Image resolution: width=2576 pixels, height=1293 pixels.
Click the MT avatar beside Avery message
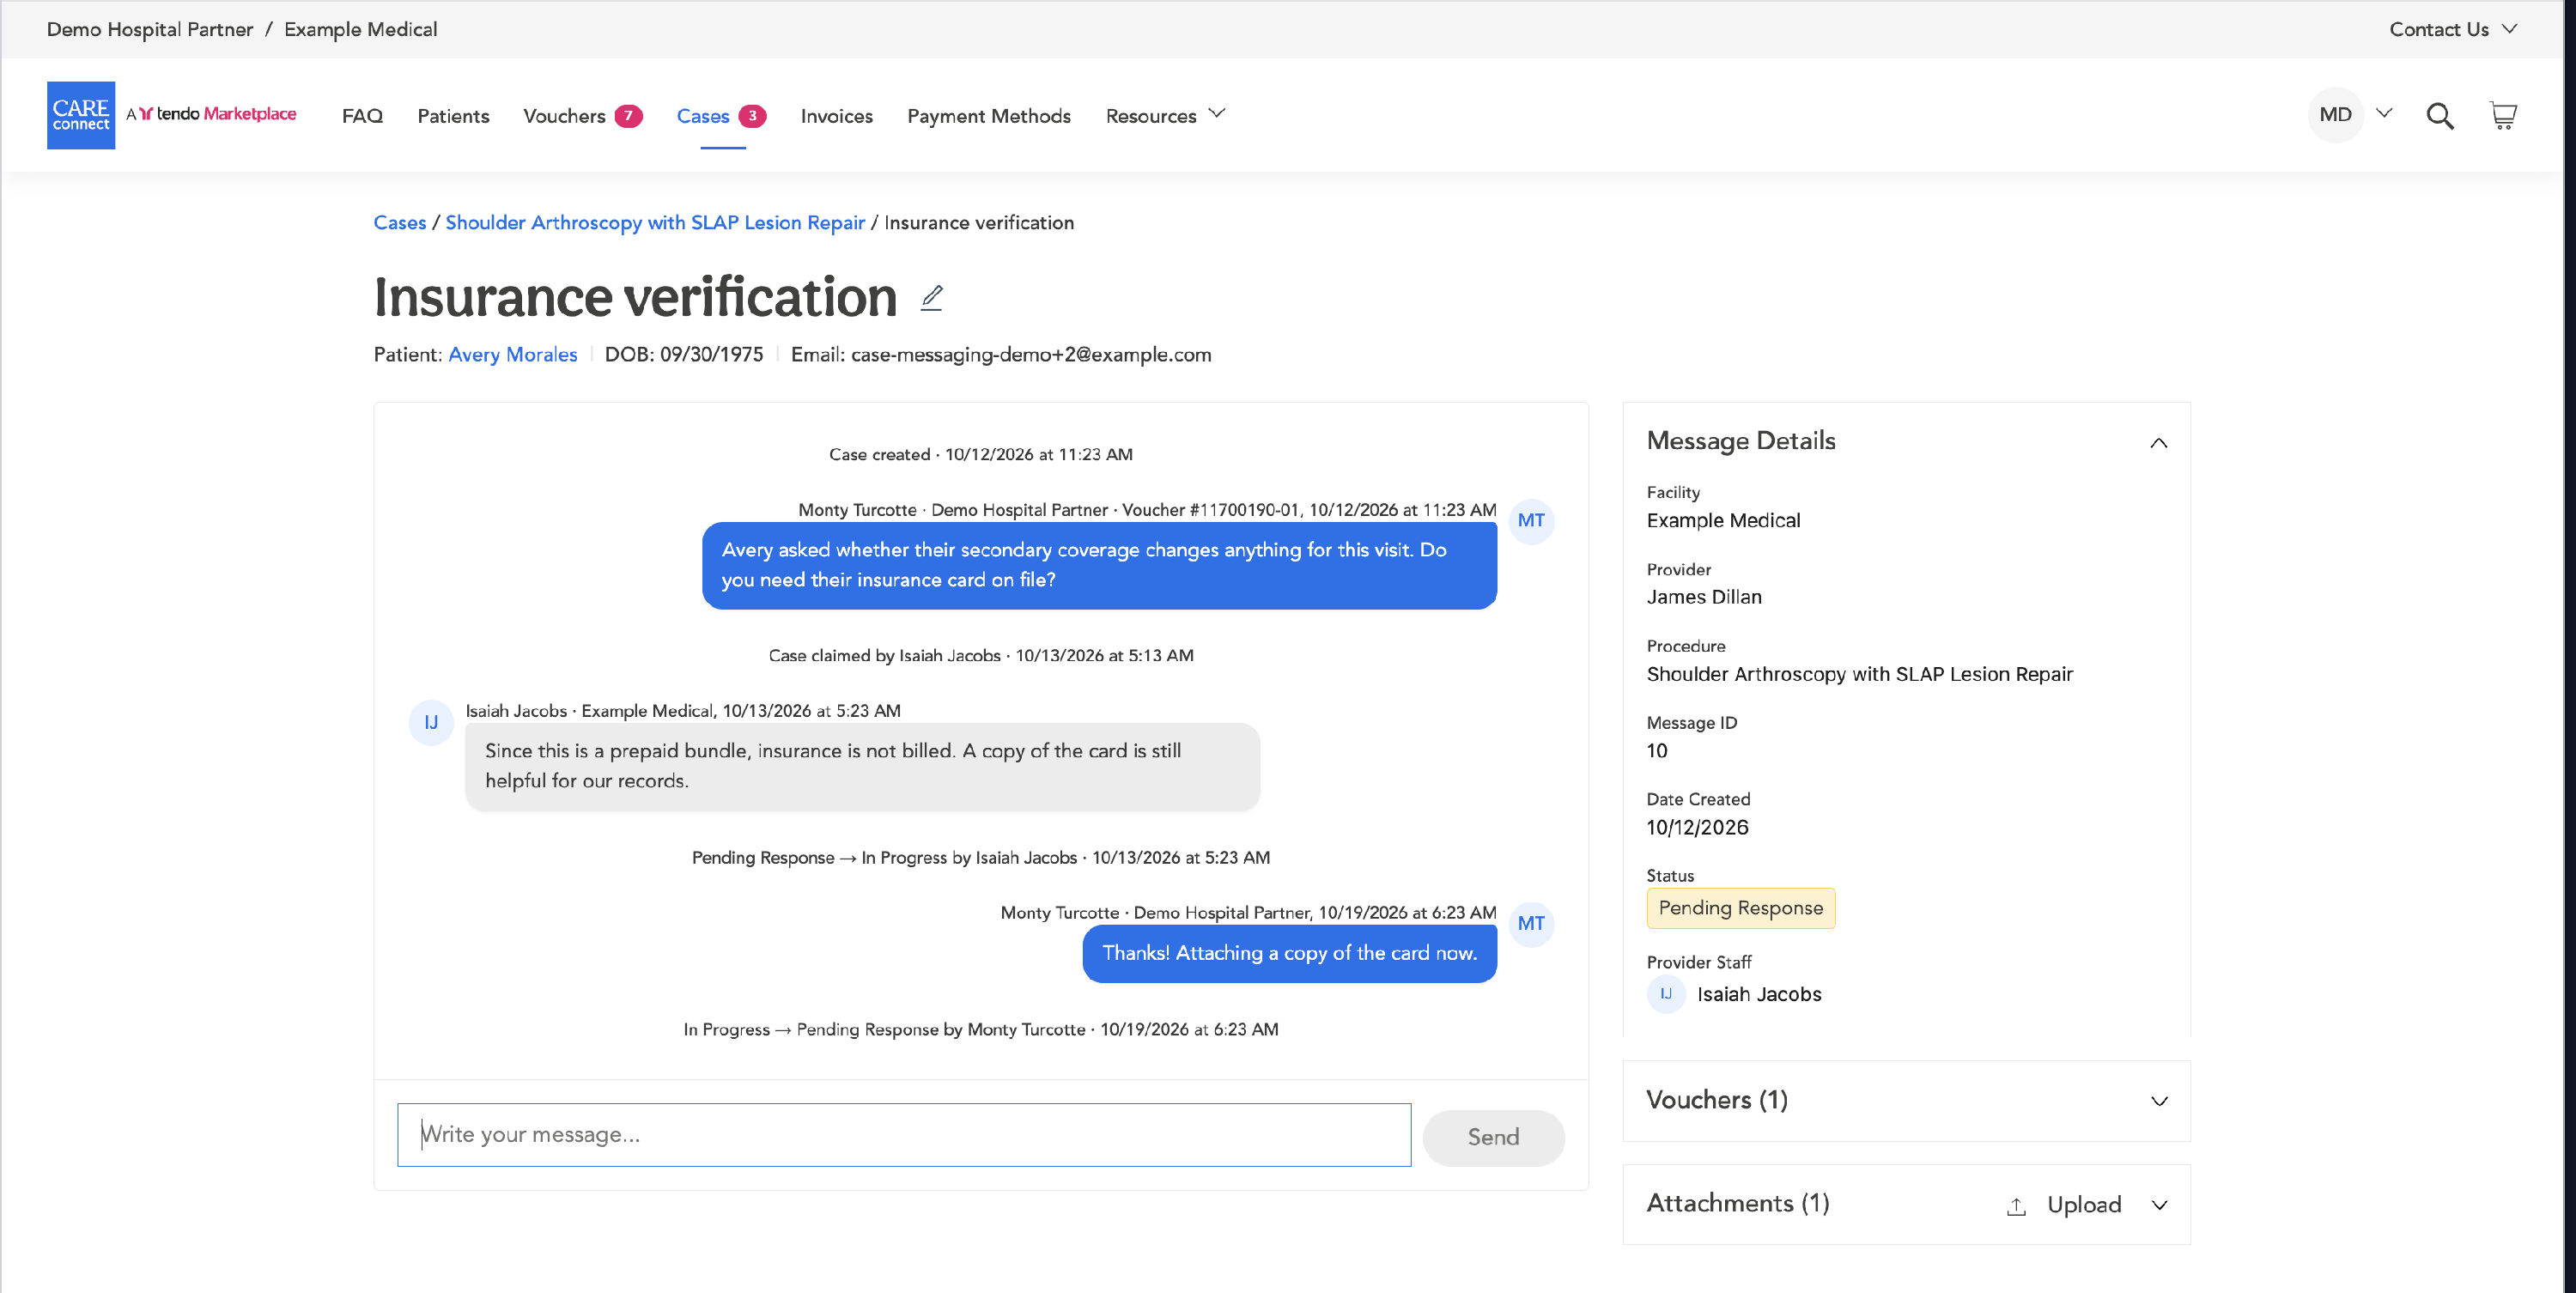point(1531,521)
